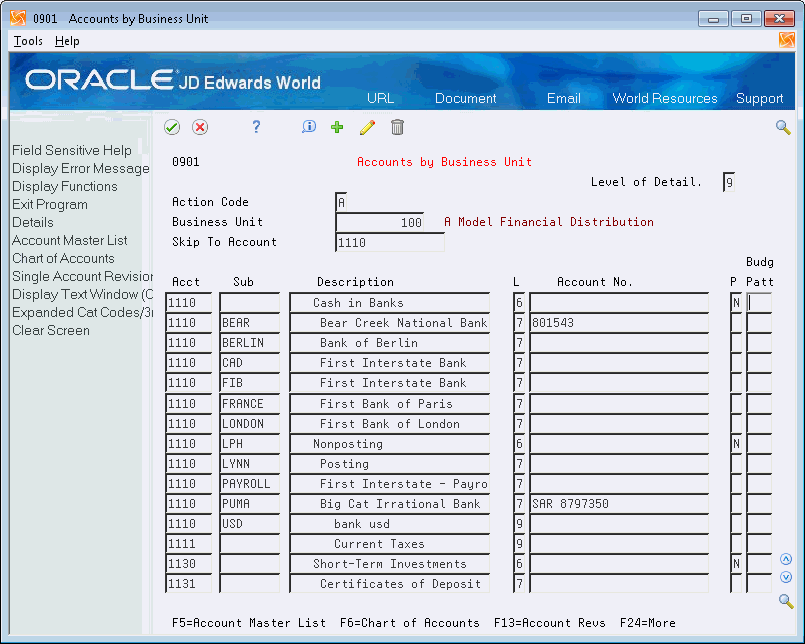Click the Action Code field
Viewport: 805px width, 644px height.
(341, 202)
